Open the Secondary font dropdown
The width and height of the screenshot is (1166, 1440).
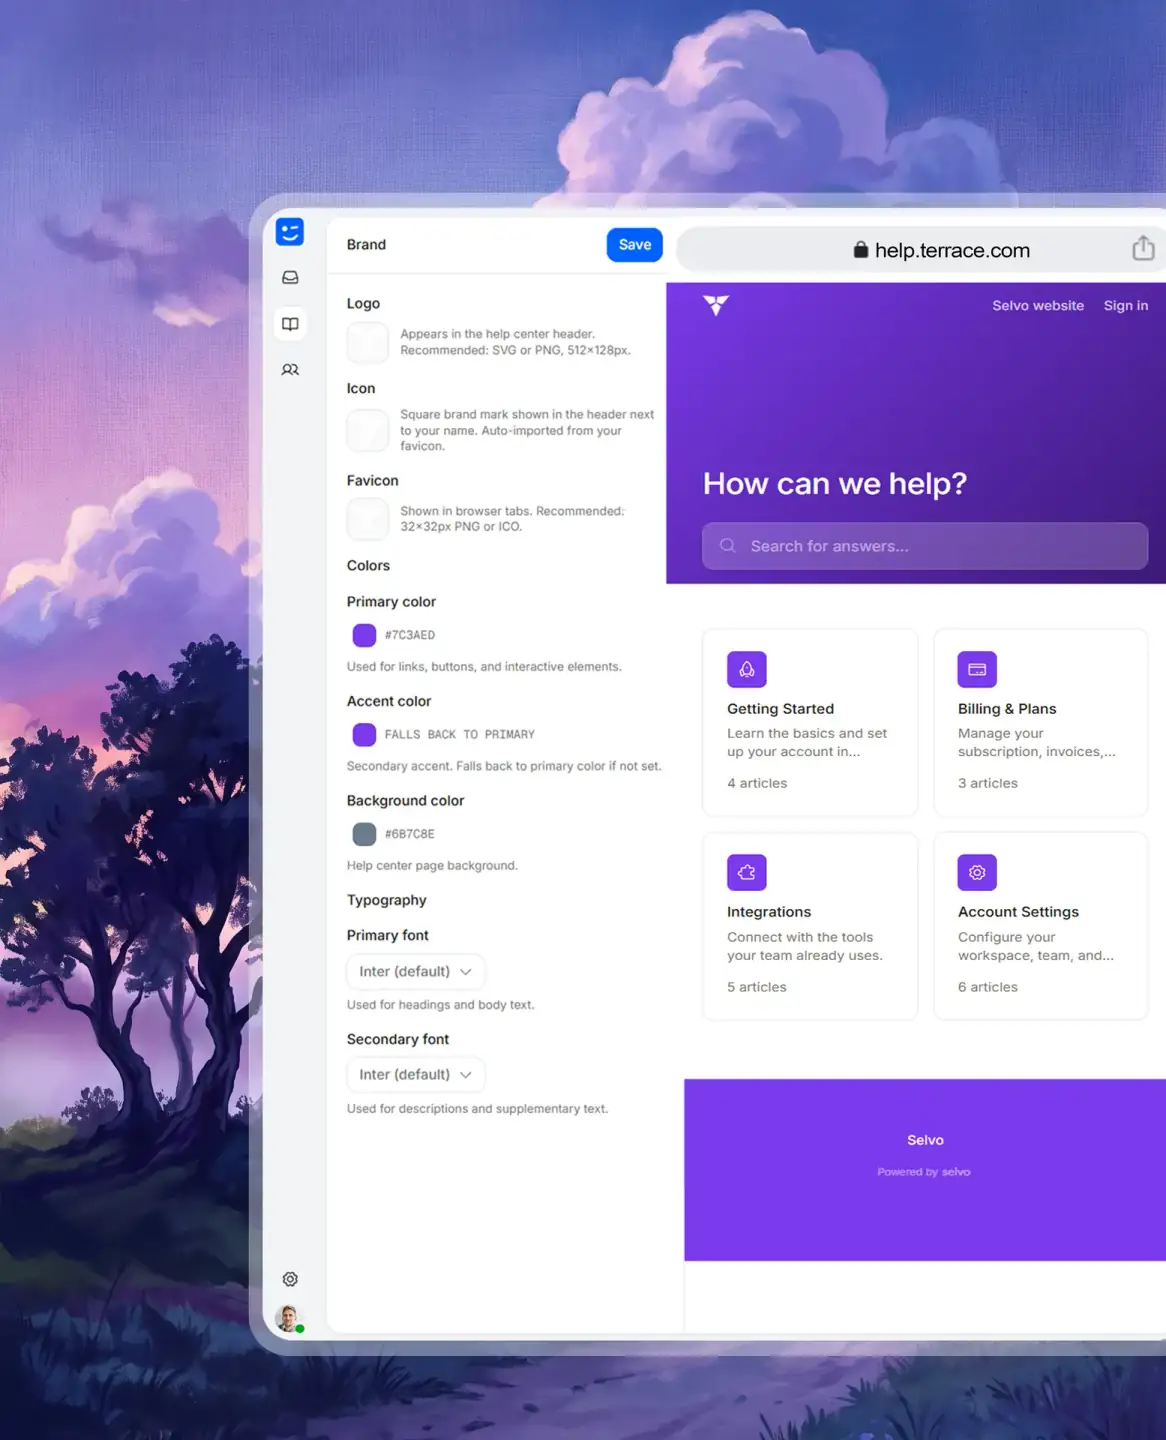point(416,1074)
